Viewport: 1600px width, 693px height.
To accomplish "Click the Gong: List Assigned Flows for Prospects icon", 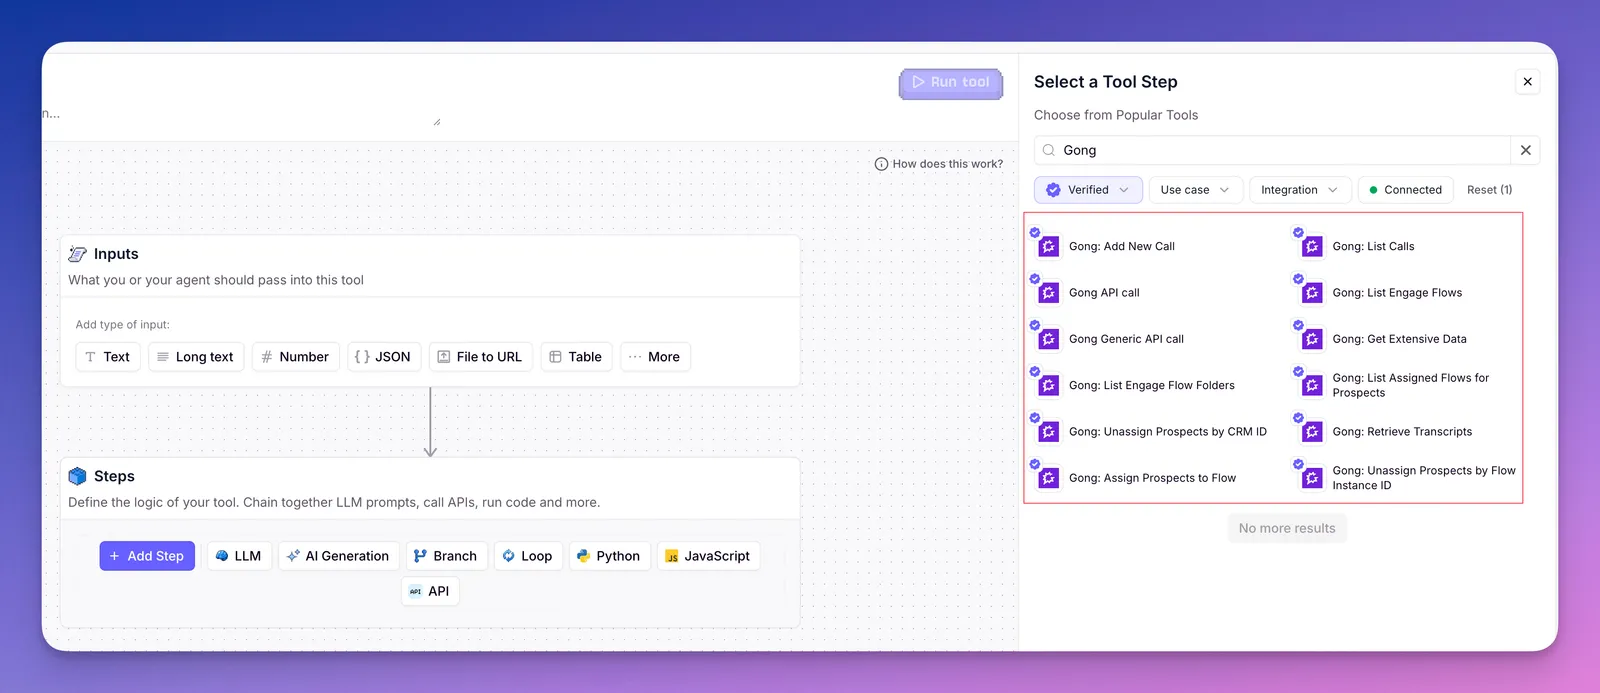I will click(x=1312, y=385).
